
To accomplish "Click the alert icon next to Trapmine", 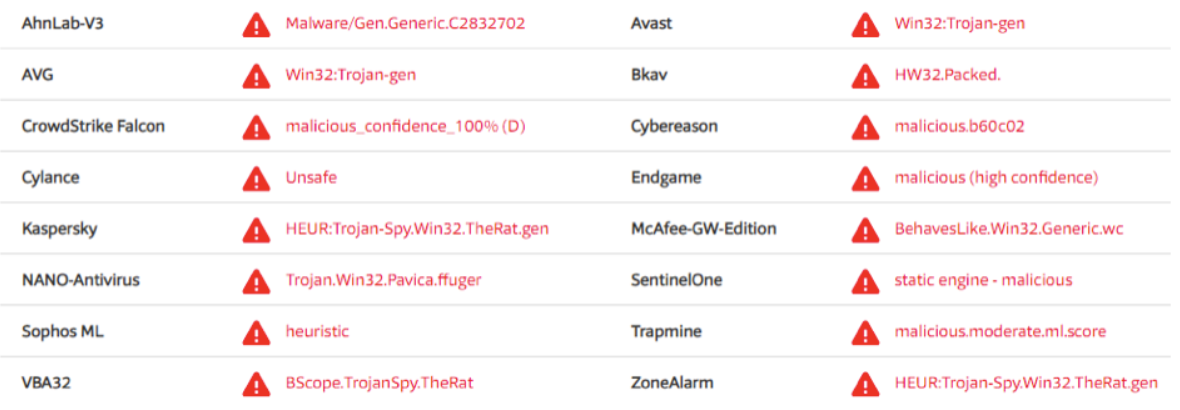I will 865,333.
